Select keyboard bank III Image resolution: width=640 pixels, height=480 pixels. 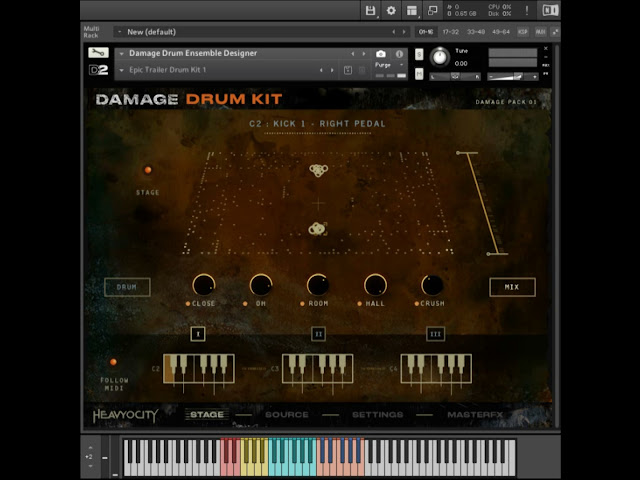point(435,334)
